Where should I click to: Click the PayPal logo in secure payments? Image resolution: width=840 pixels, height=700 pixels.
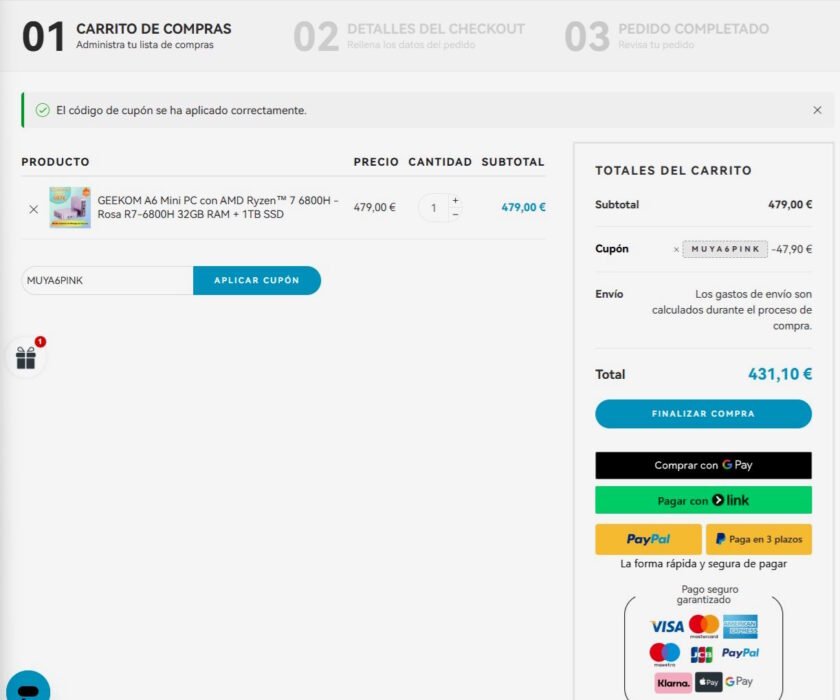tap(740, 653)
